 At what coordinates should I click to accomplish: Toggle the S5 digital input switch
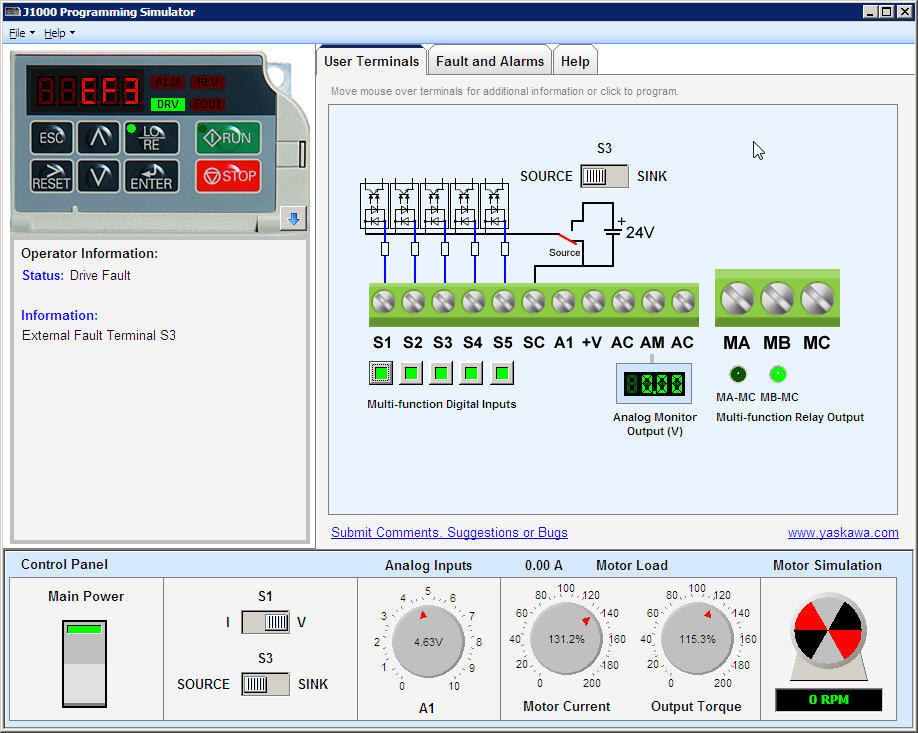502,373
